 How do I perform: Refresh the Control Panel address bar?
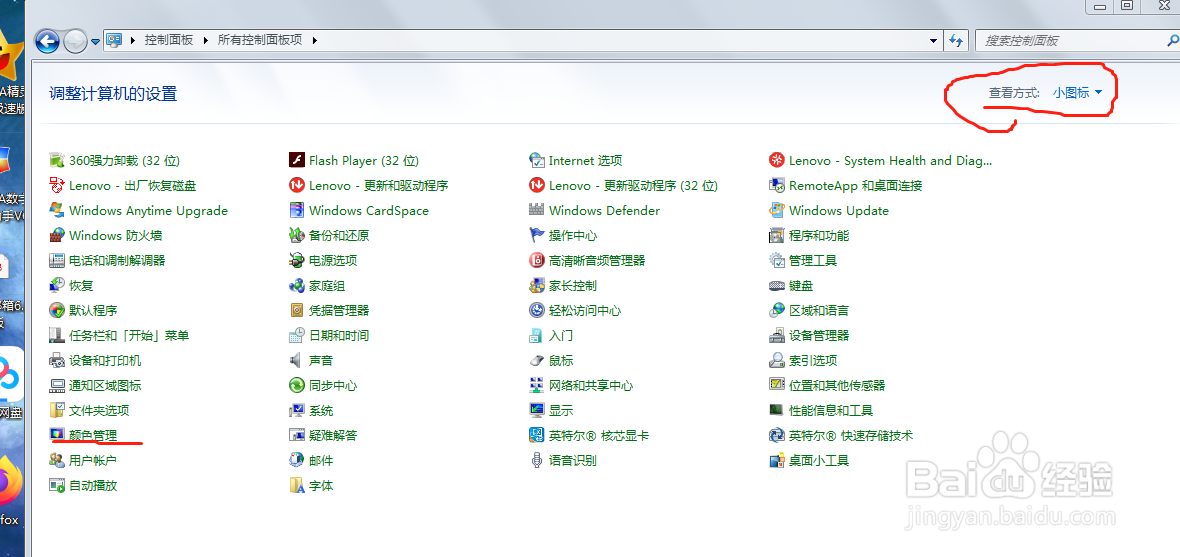(957, 41)
